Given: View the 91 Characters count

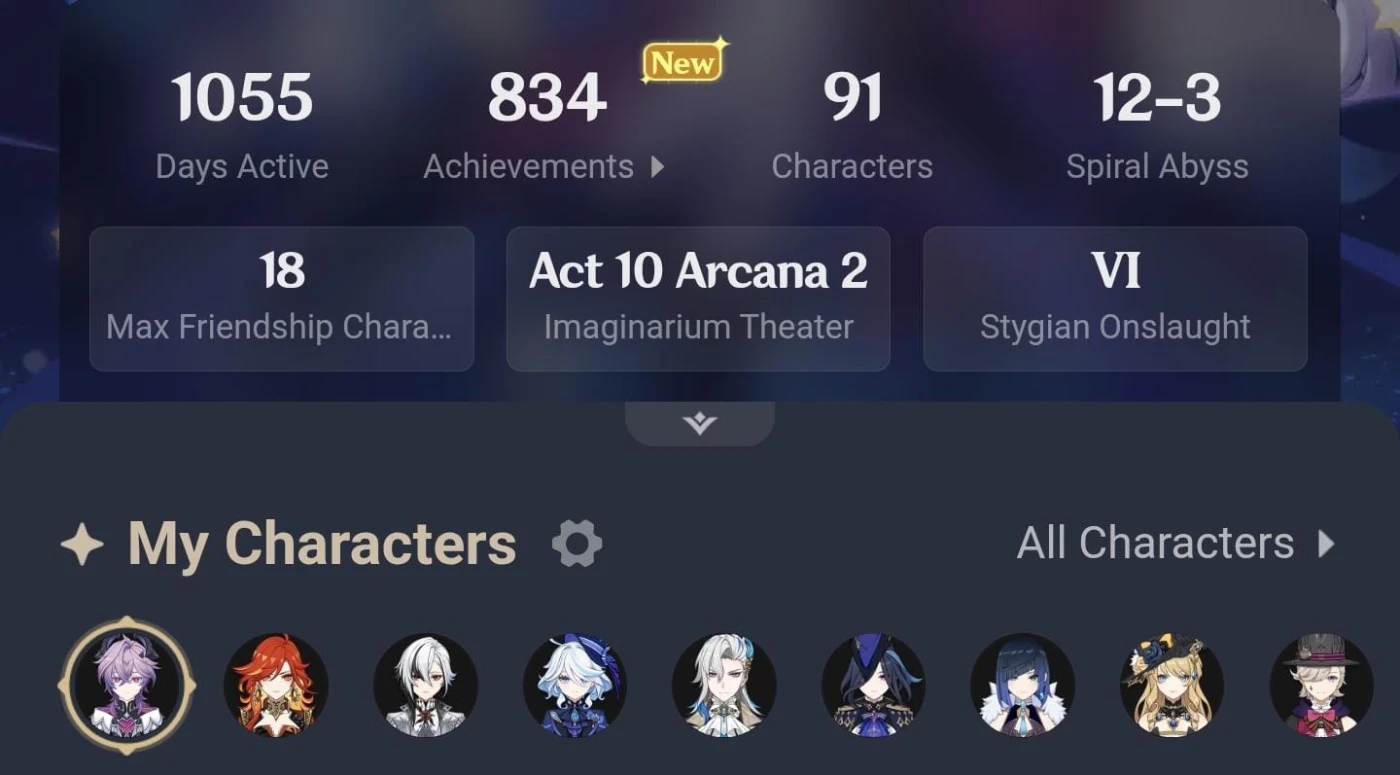Looking at the screenshot, I should (852, 125).
